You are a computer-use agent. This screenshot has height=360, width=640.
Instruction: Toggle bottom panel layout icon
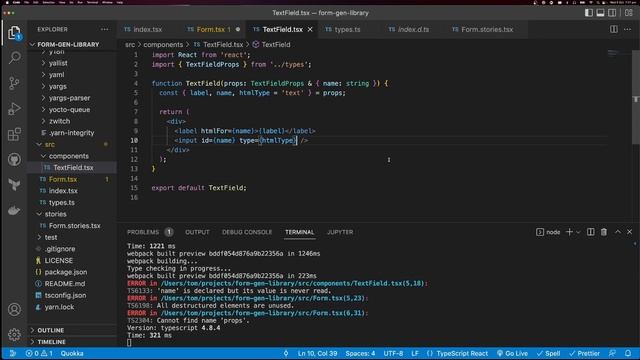point(600,13)
